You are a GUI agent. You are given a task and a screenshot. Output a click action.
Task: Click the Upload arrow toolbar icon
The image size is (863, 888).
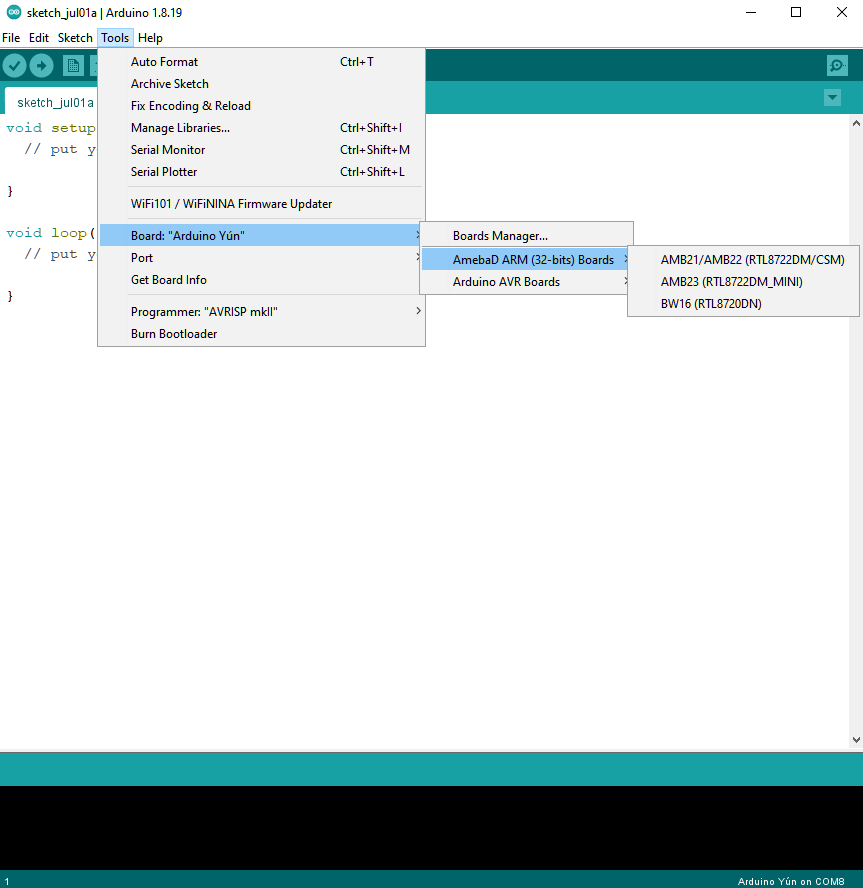[41, 66]
